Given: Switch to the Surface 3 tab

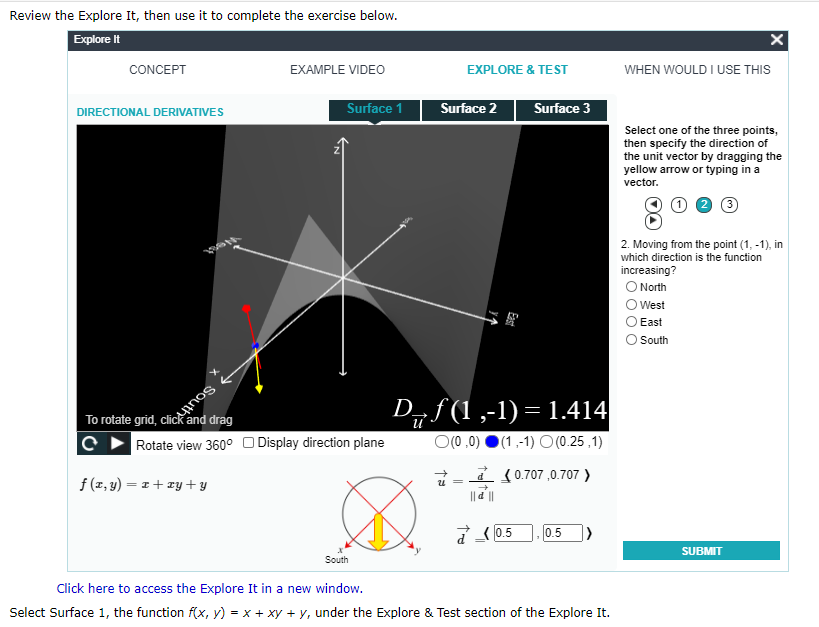Looking at the screenshot, I should click(x=561, y=109).
